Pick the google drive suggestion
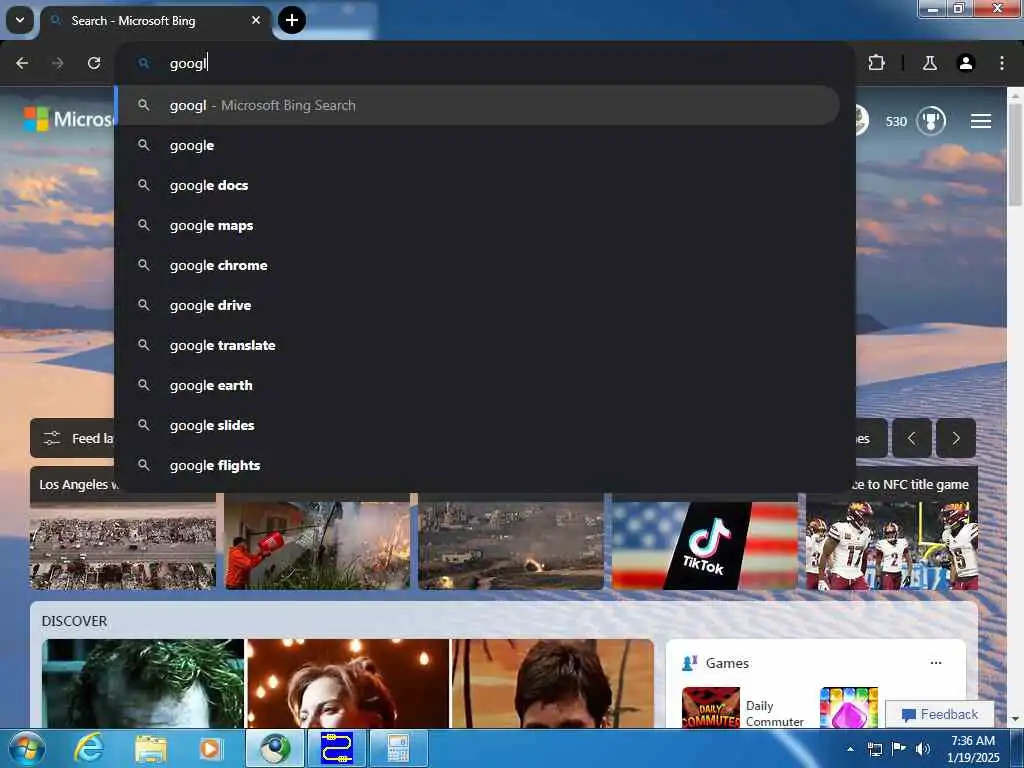Image resolution: width=1024 pixels, height=768 pixels. [477, 305]
